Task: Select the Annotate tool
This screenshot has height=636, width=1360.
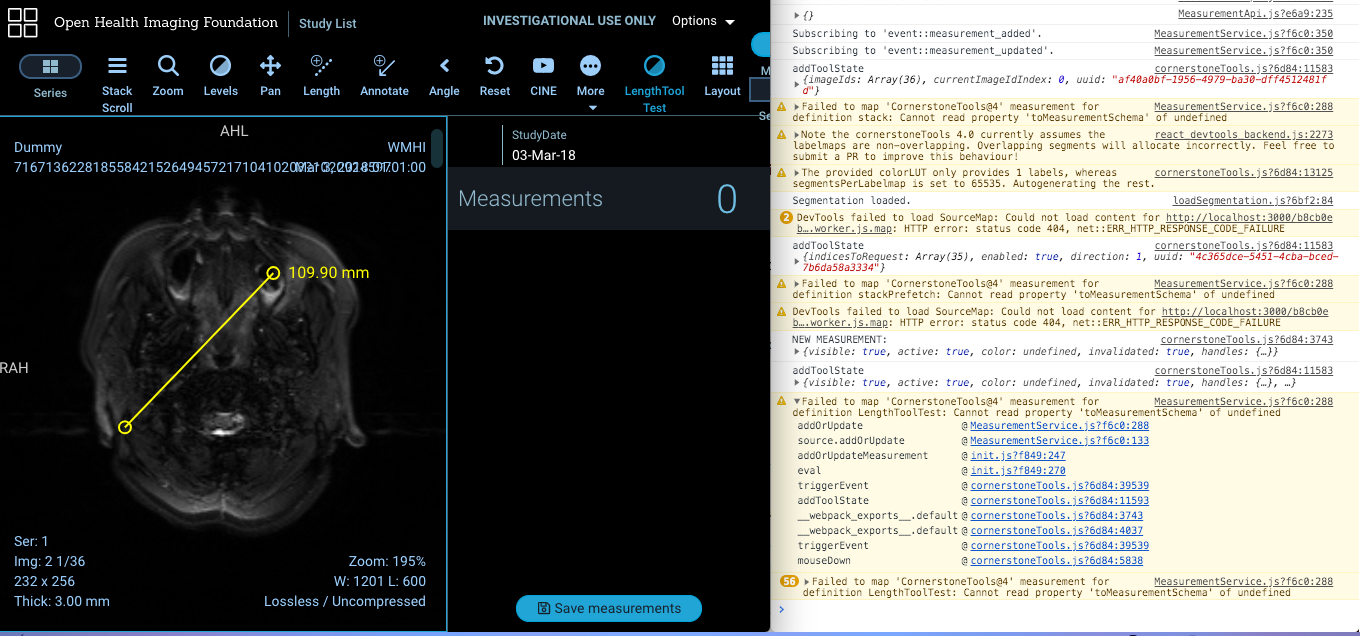Action: 384,76
